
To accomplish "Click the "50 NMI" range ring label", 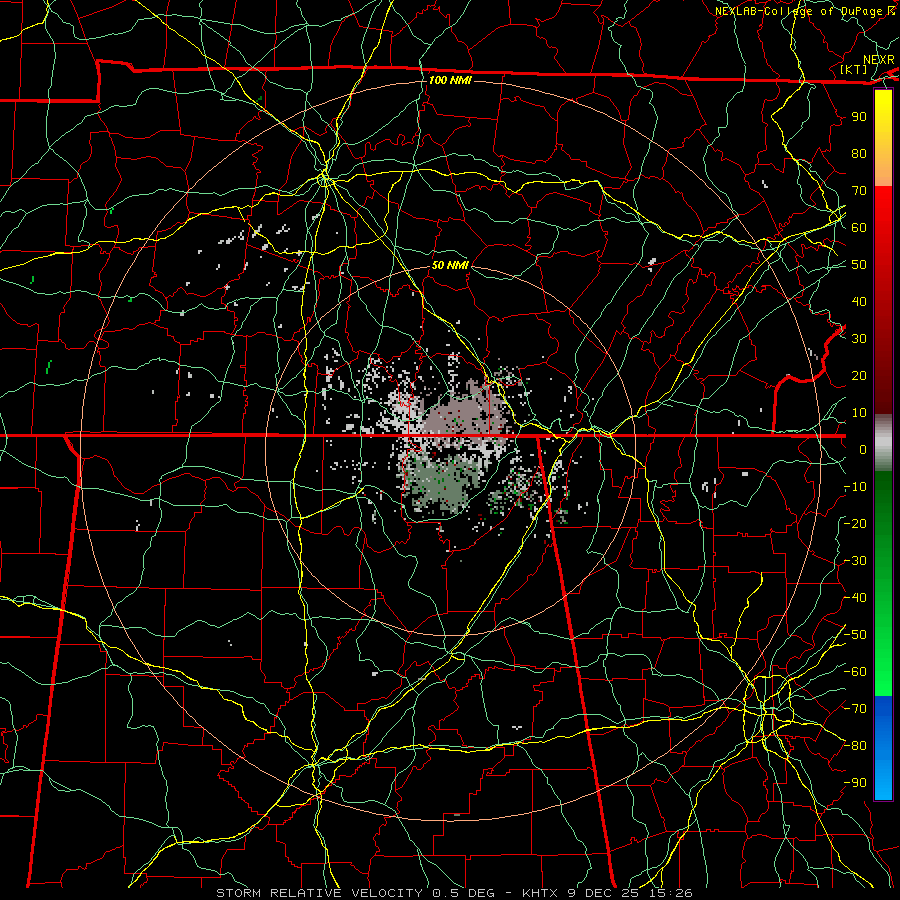I will tap(450, 265).
